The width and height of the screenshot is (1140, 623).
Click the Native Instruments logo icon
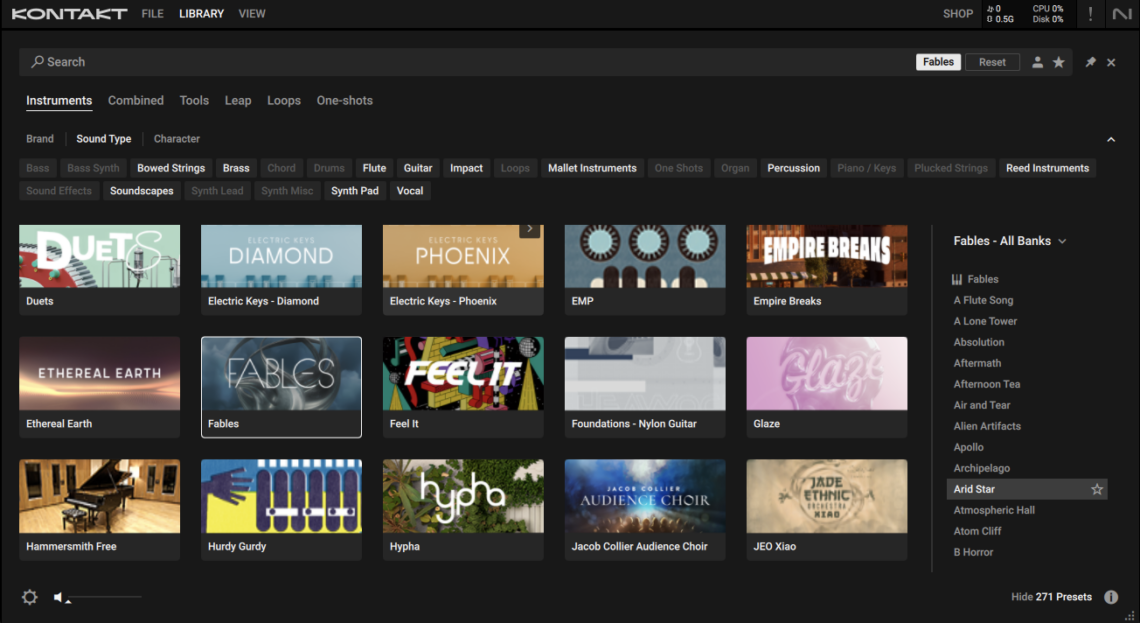[x=1122, y=14]
